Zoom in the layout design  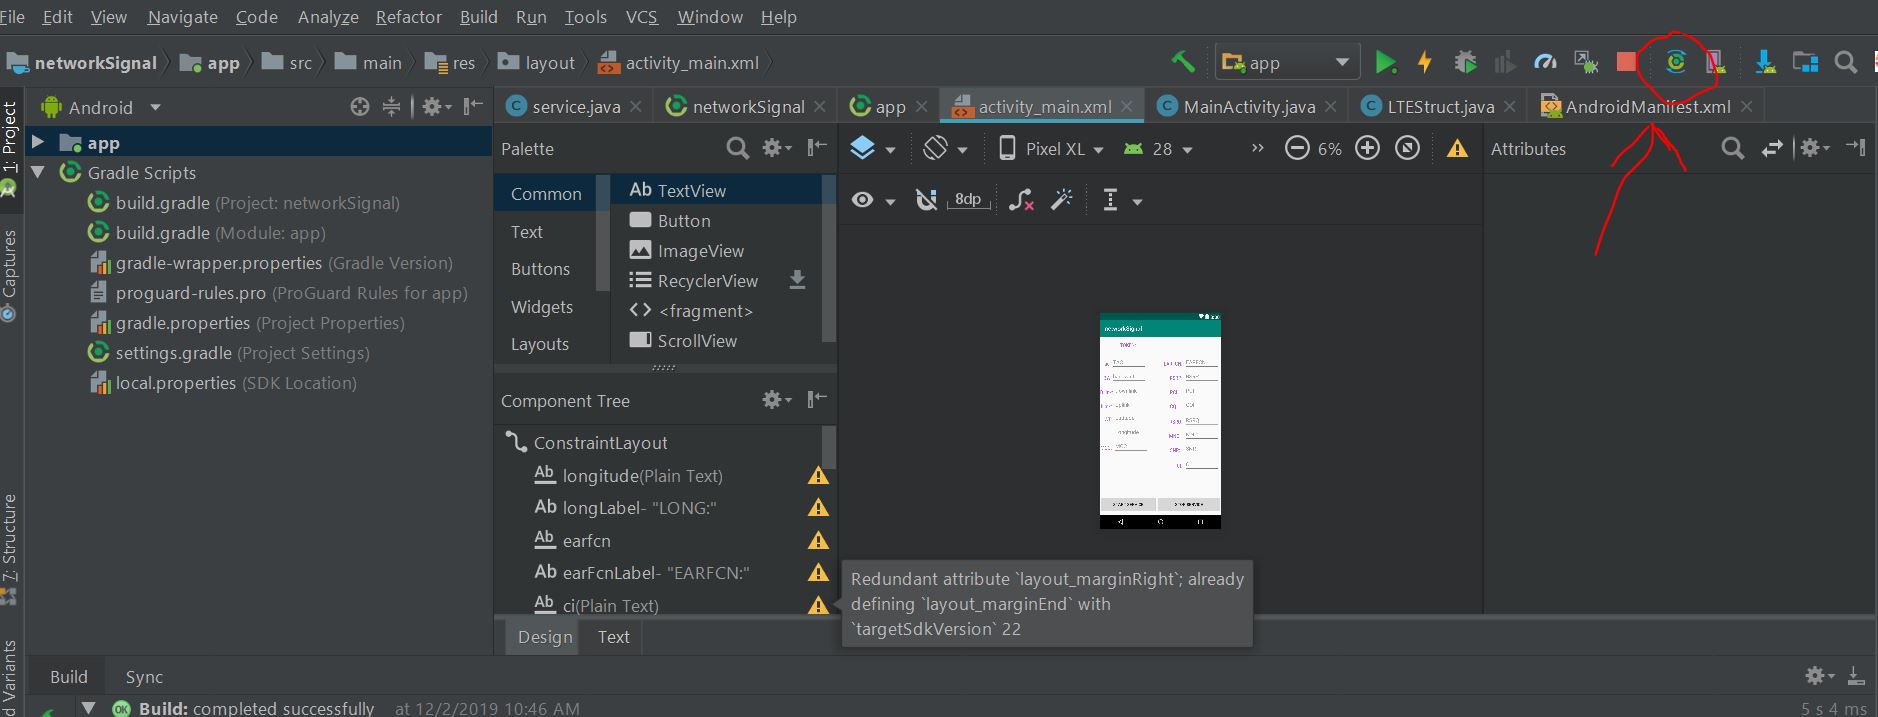click(1367, 148)
